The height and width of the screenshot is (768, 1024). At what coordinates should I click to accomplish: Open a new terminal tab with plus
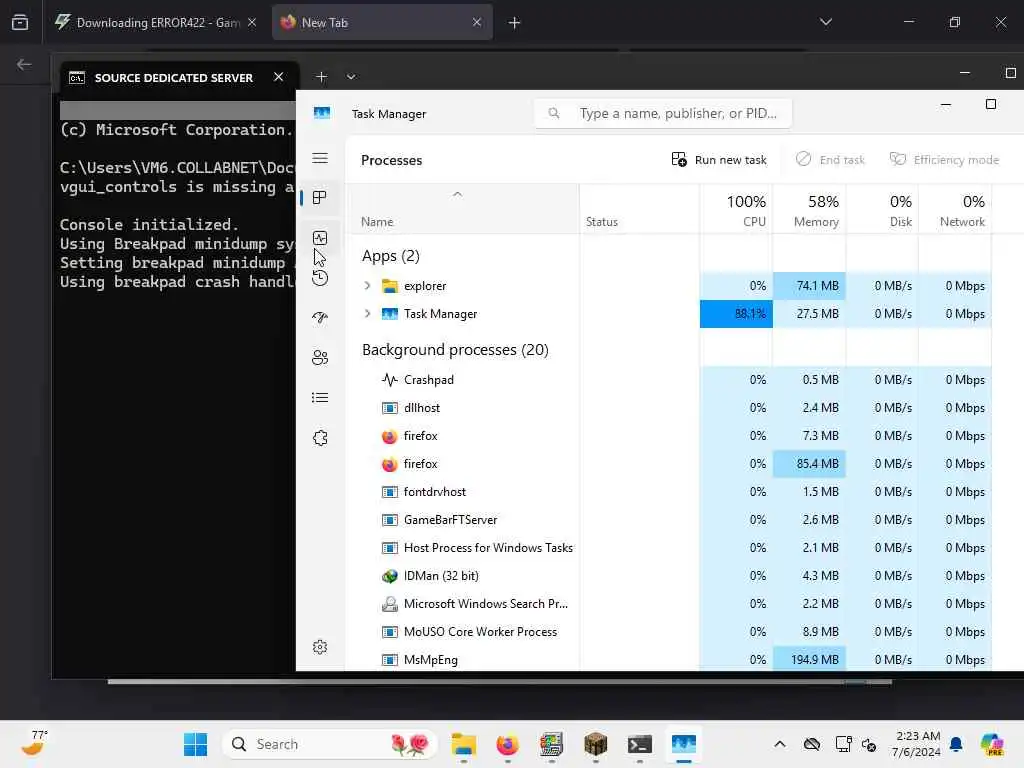click(x=321, y=77)
